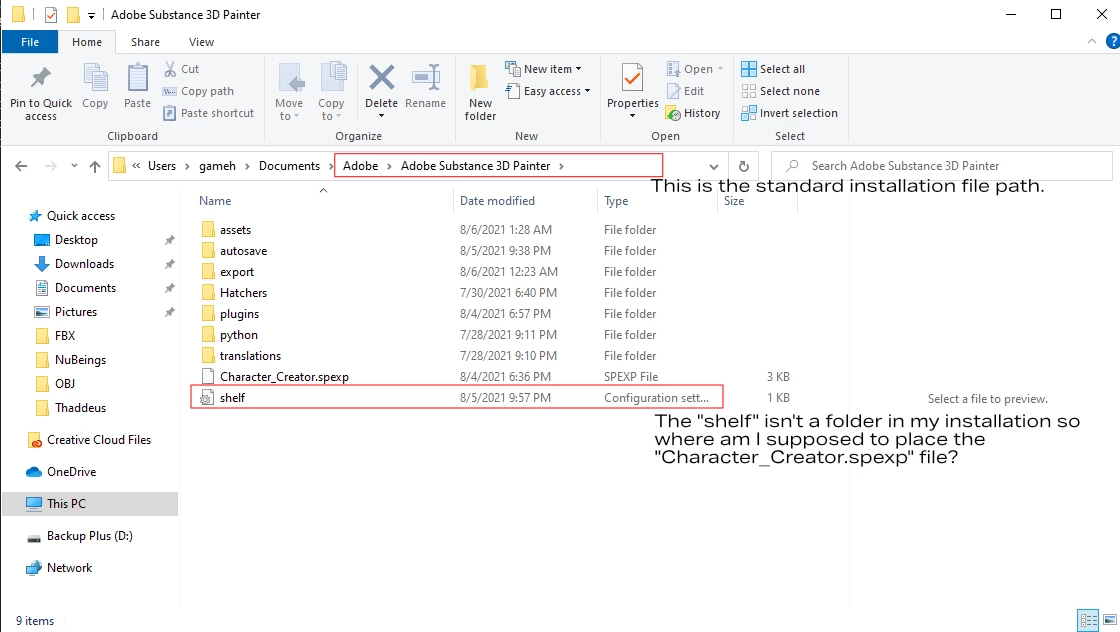The height and width of the screenshot is (632, 1120).
Task: Refresh the folder view
Action: pyautogui.click(x=744, y=166)
